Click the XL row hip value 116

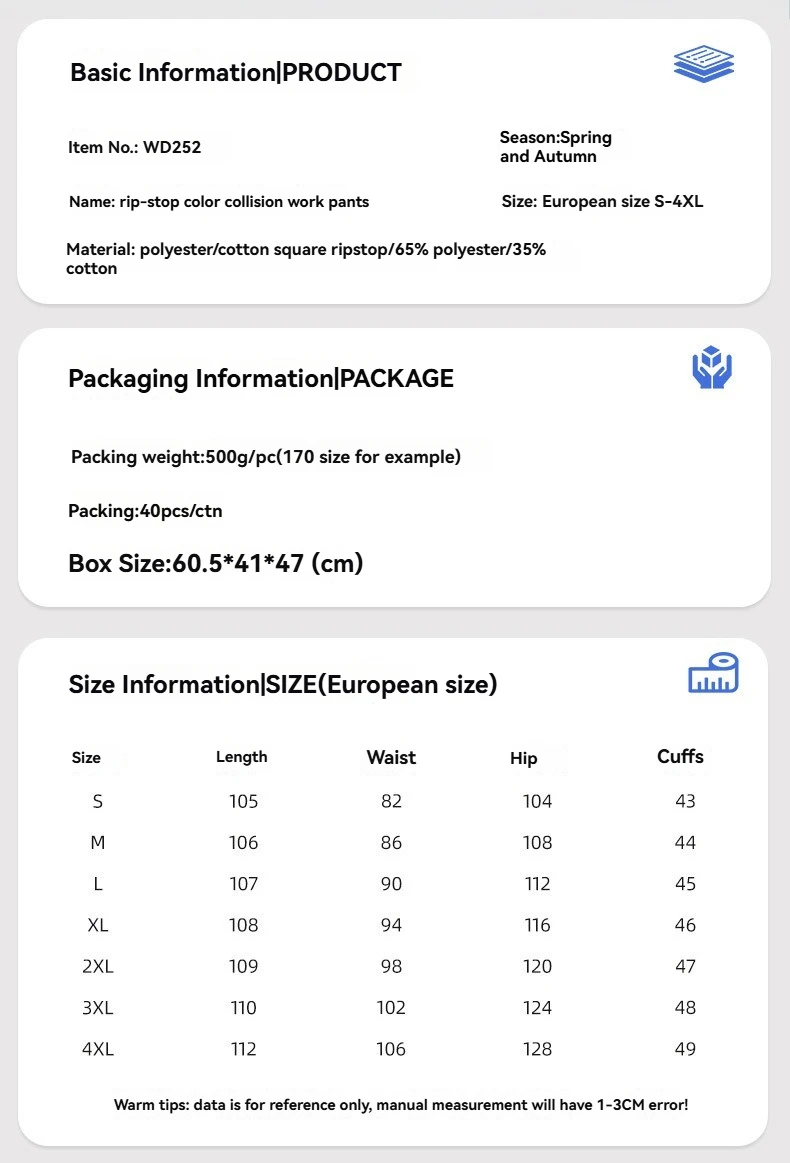click(x=537, y=925)
